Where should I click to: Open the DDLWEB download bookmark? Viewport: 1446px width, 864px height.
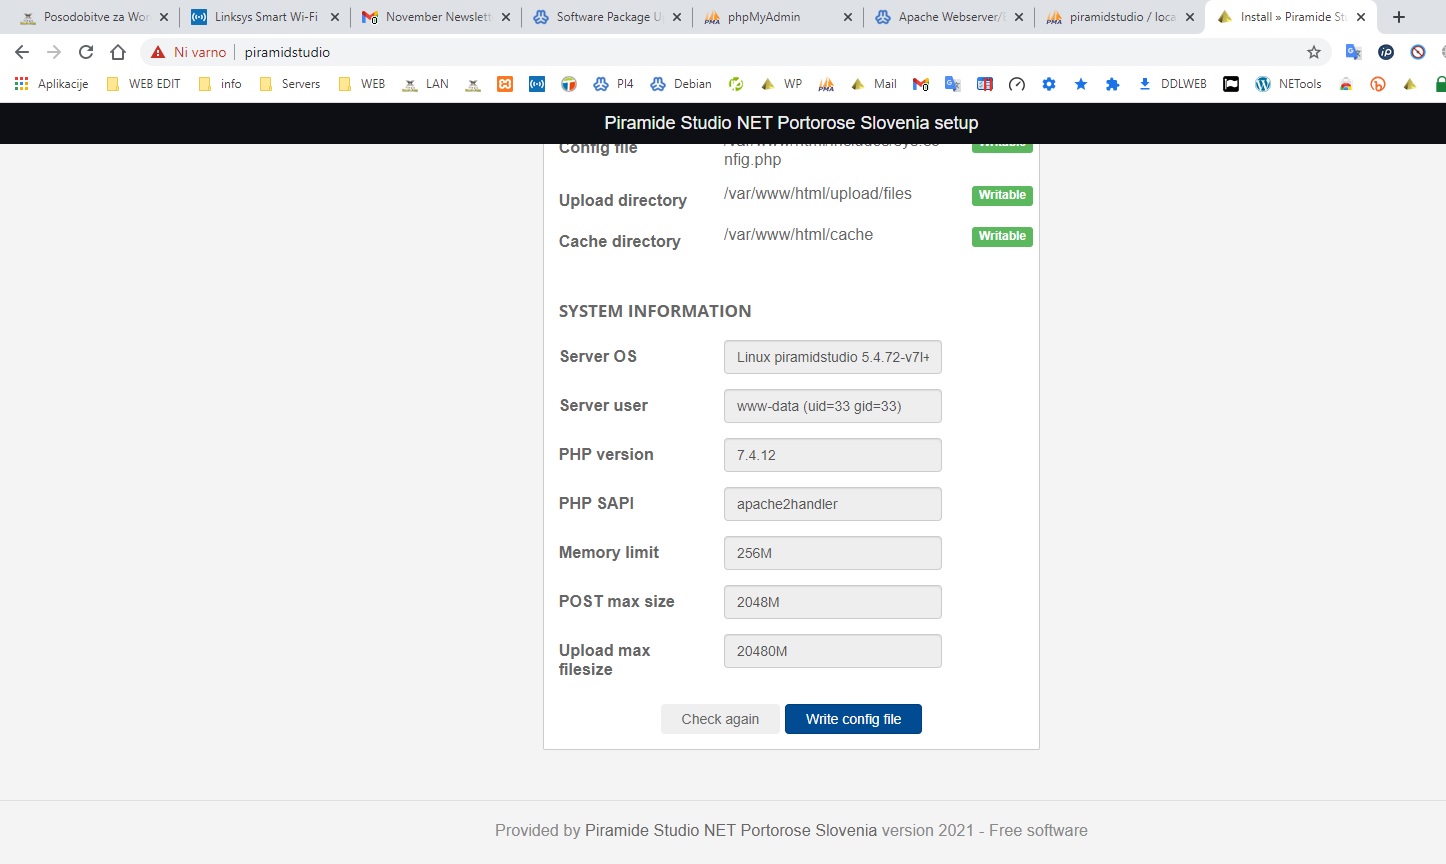pos(1172,84)
